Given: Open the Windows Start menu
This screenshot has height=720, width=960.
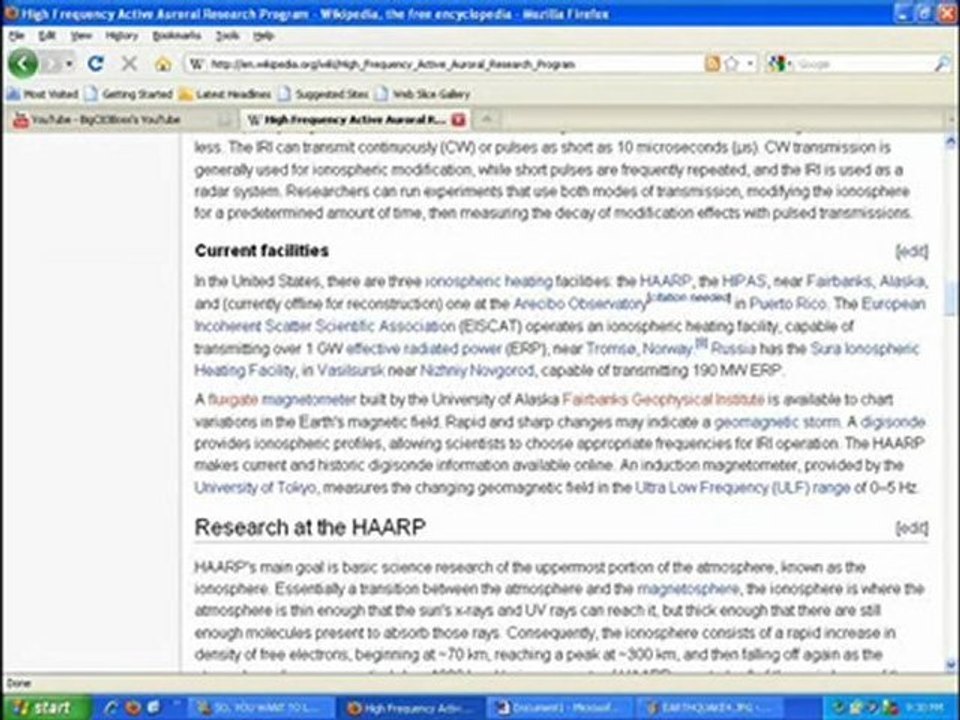Looking at the screenshot, I should coord(45,708).
